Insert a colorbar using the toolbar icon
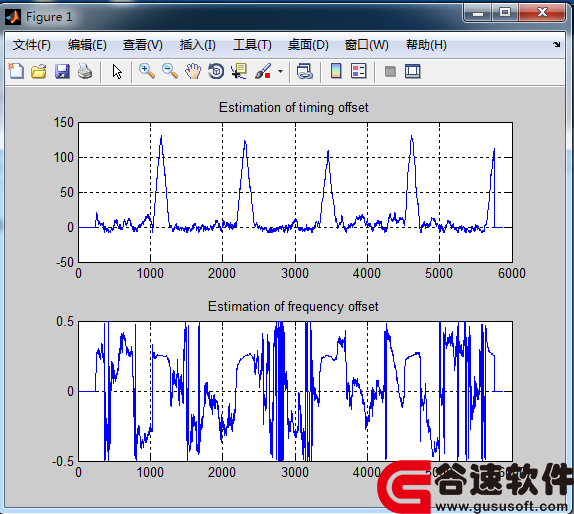The image size is (574, 514). (336, 71)
